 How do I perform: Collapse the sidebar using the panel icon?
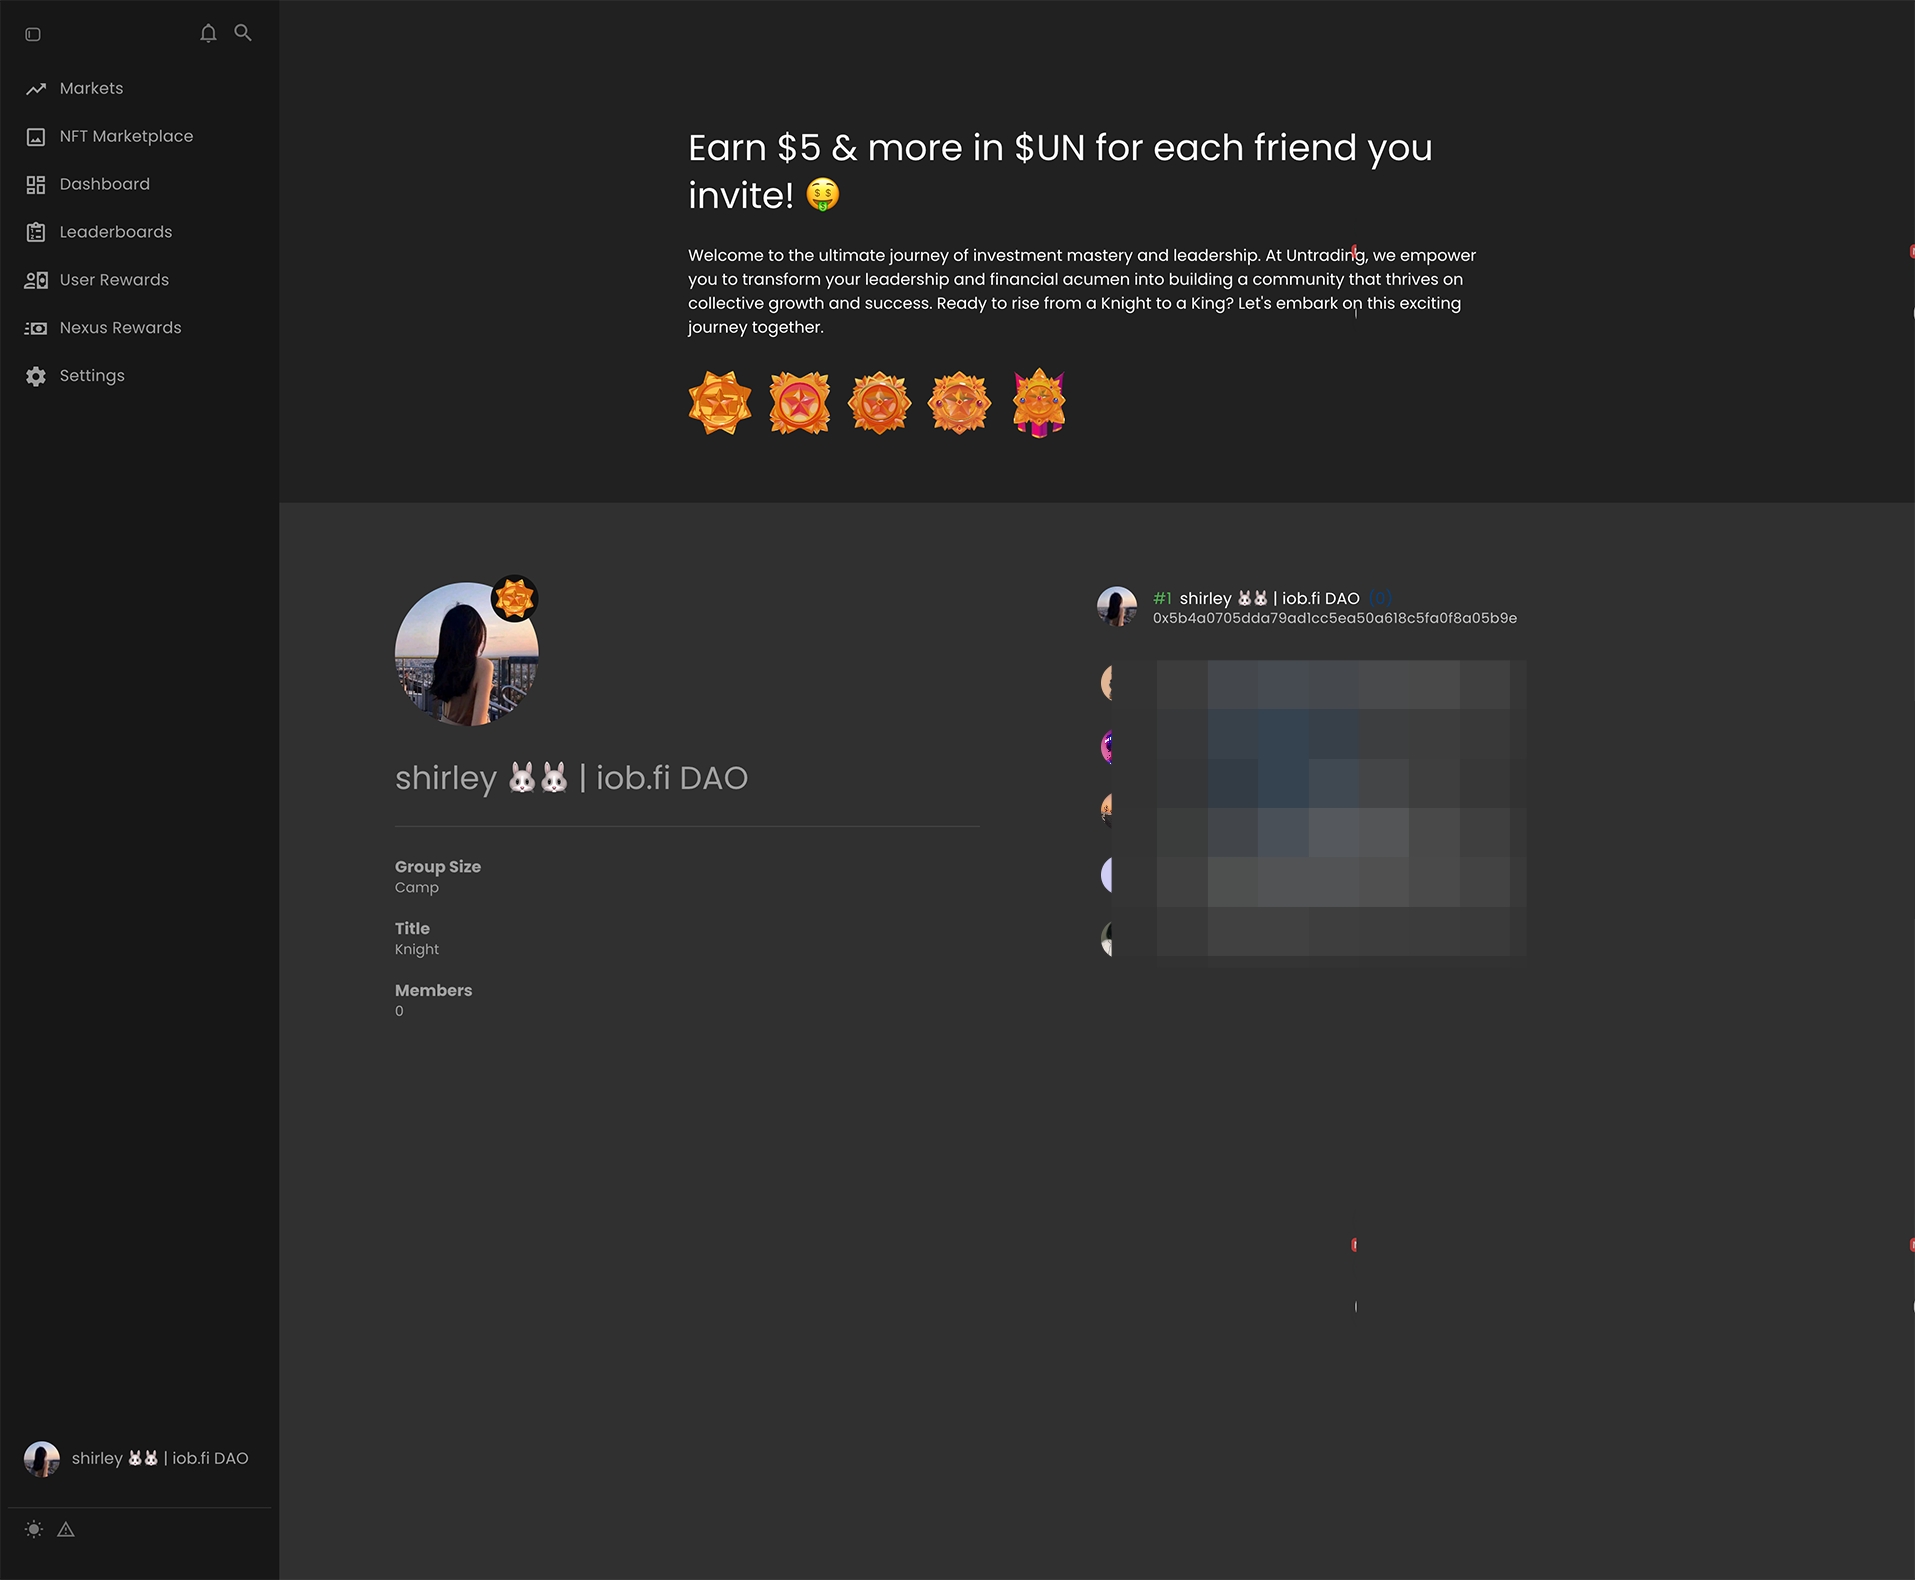pos(33,34)
